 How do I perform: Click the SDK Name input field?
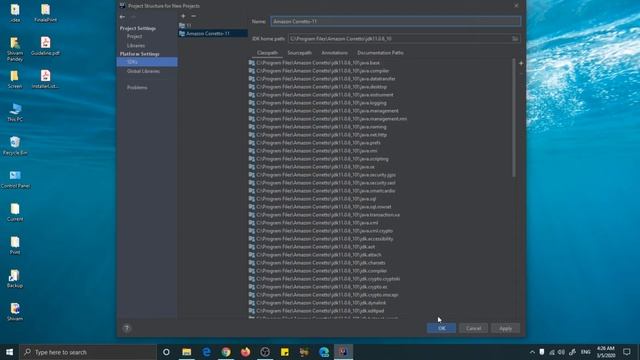pos(396,21)
